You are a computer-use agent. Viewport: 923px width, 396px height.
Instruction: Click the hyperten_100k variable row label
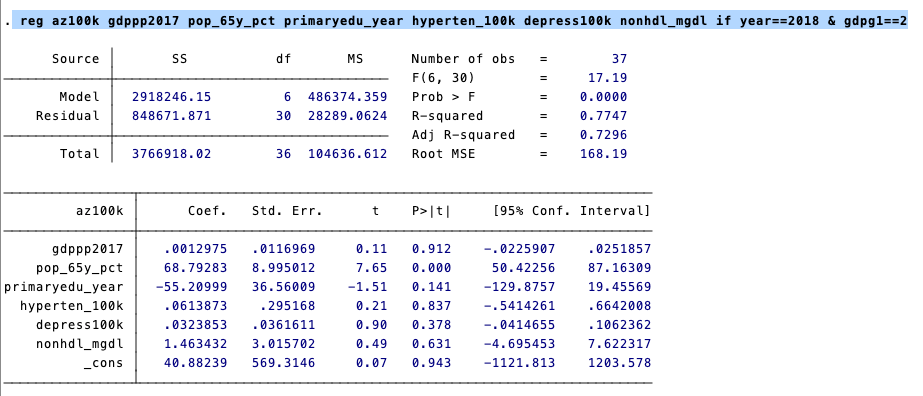click(x=72, y=305)
